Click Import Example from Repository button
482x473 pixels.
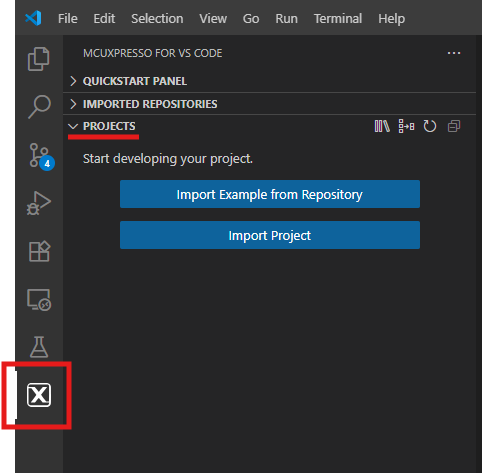pyautogui.click(x=270, y=194)
